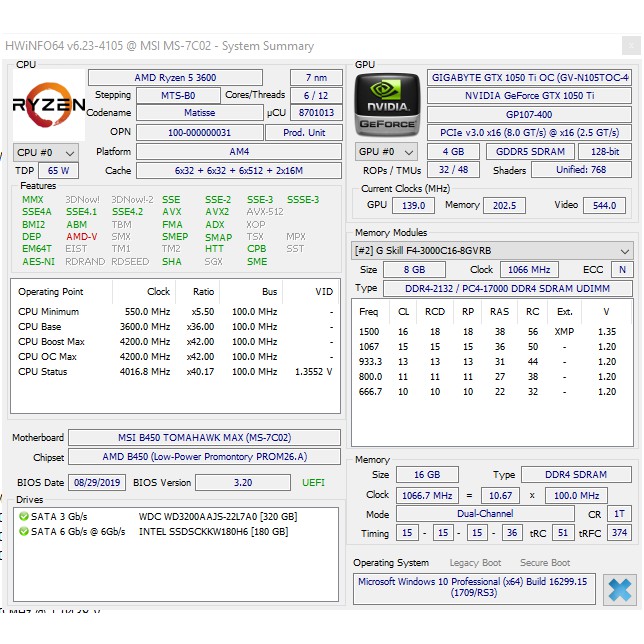Click the 8701013 microcode value
Image resolution: width=644 pixels, height=644 pixels.
[316, 113]
